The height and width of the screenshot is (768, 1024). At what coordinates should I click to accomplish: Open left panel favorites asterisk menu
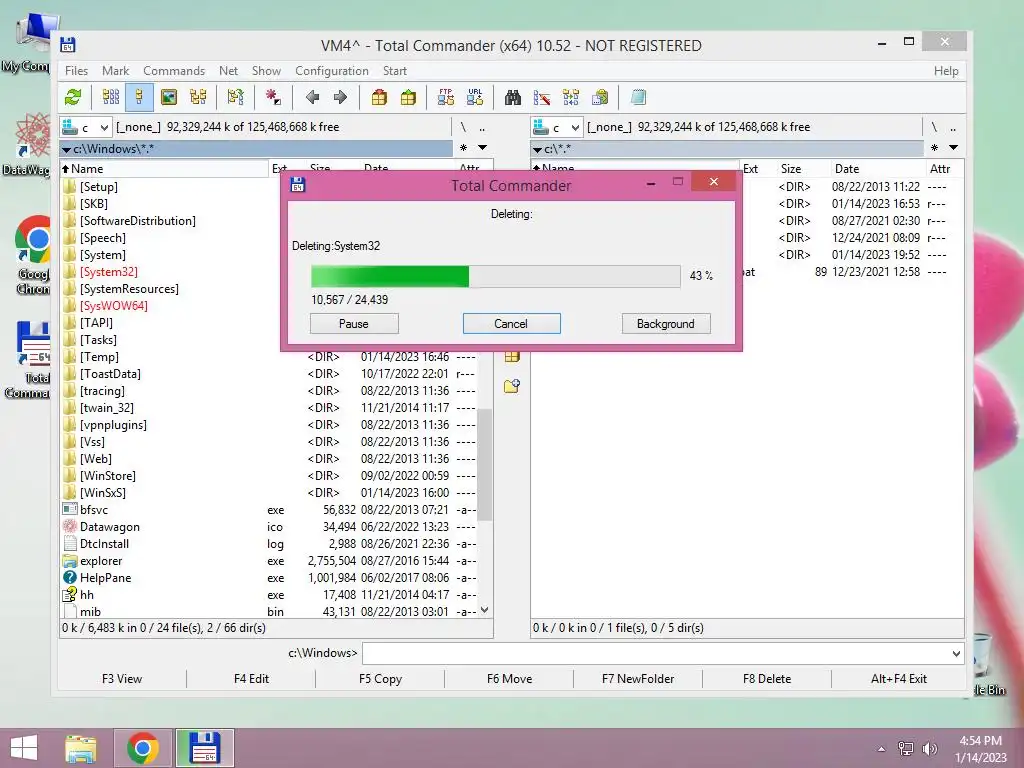(x=464, y=148)
